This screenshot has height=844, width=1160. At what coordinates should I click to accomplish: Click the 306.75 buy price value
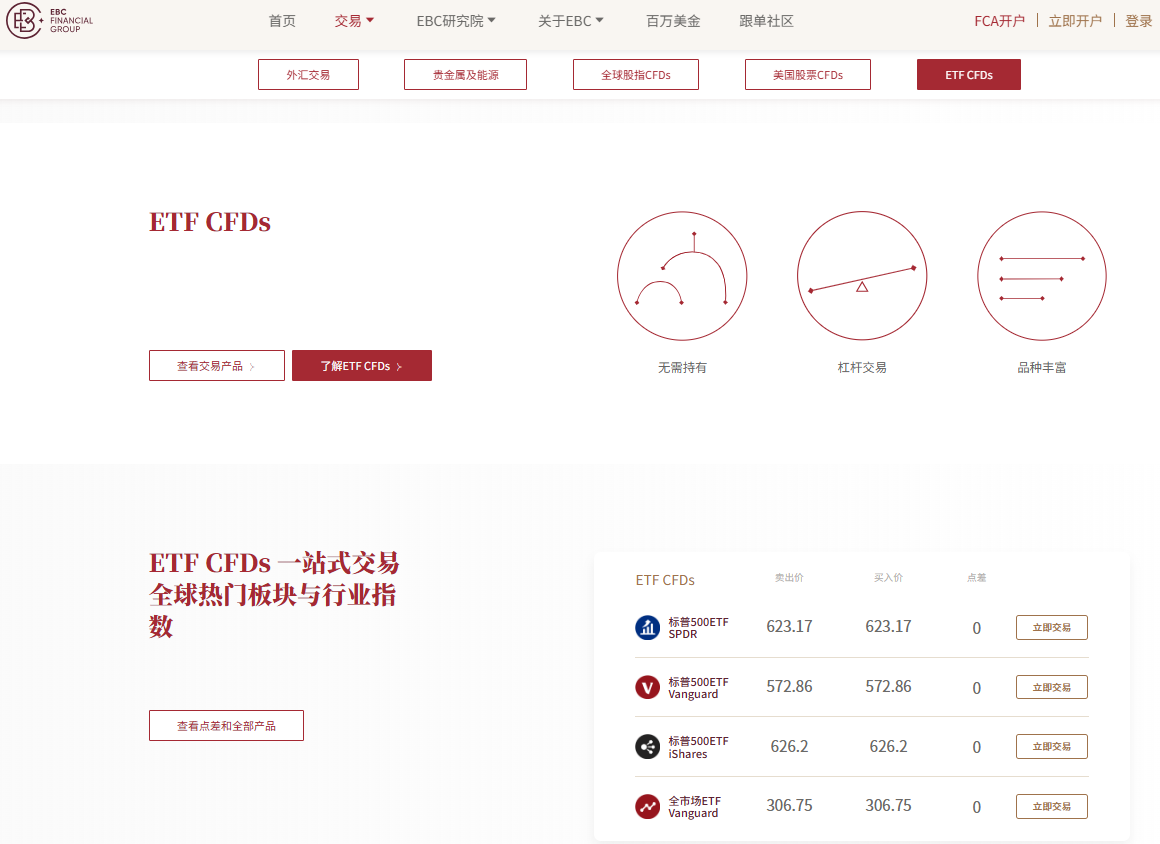(x=888, y=806)
